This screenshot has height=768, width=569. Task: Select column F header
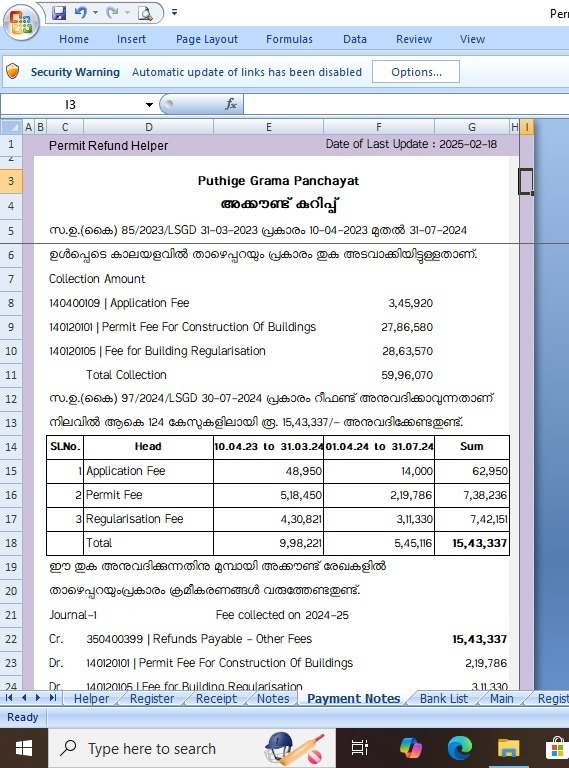pyautogui.click(x=379, y=127)
